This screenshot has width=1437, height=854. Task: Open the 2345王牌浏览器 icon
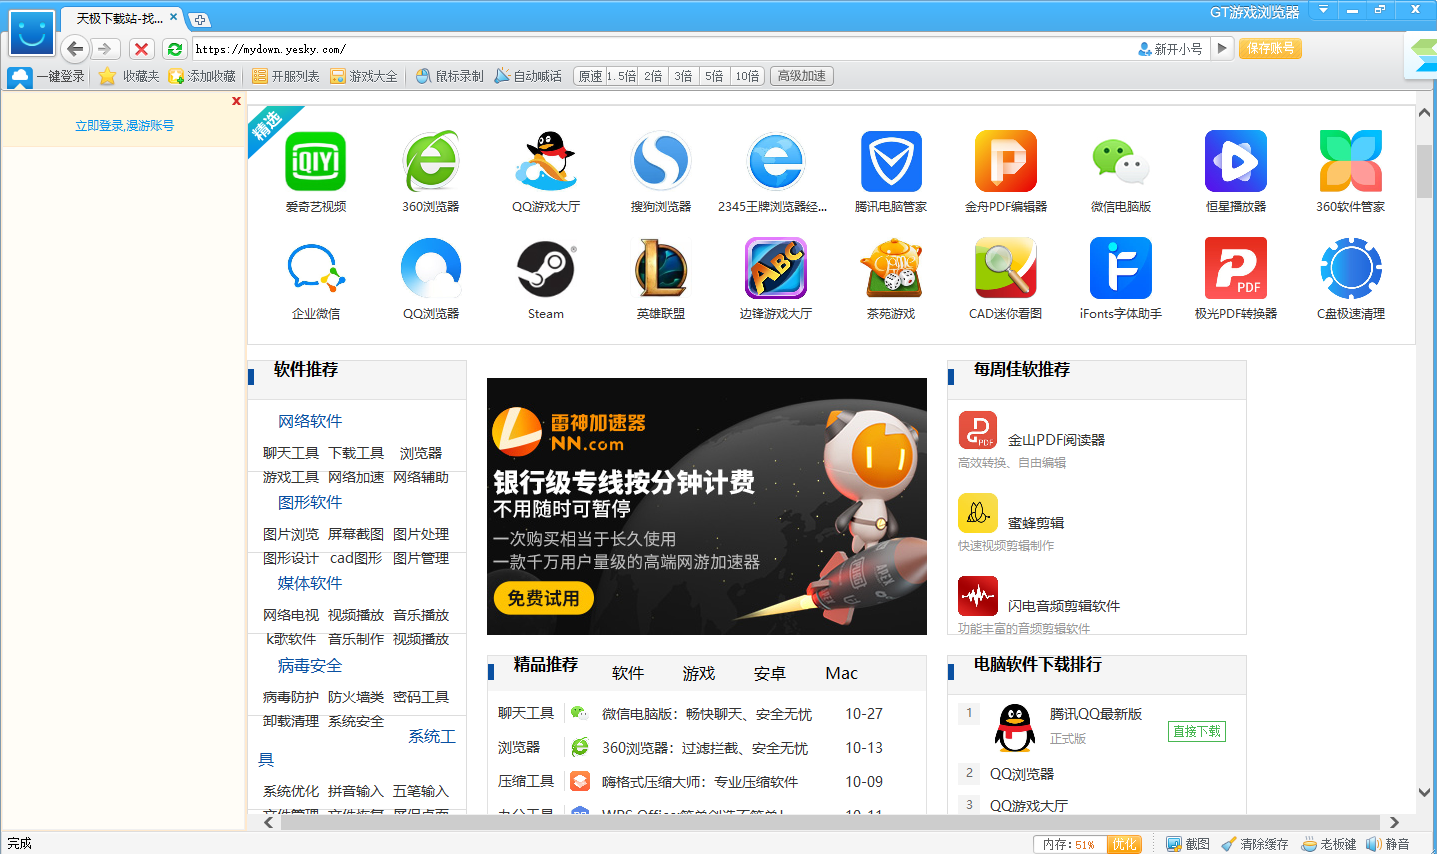[776, 161]
